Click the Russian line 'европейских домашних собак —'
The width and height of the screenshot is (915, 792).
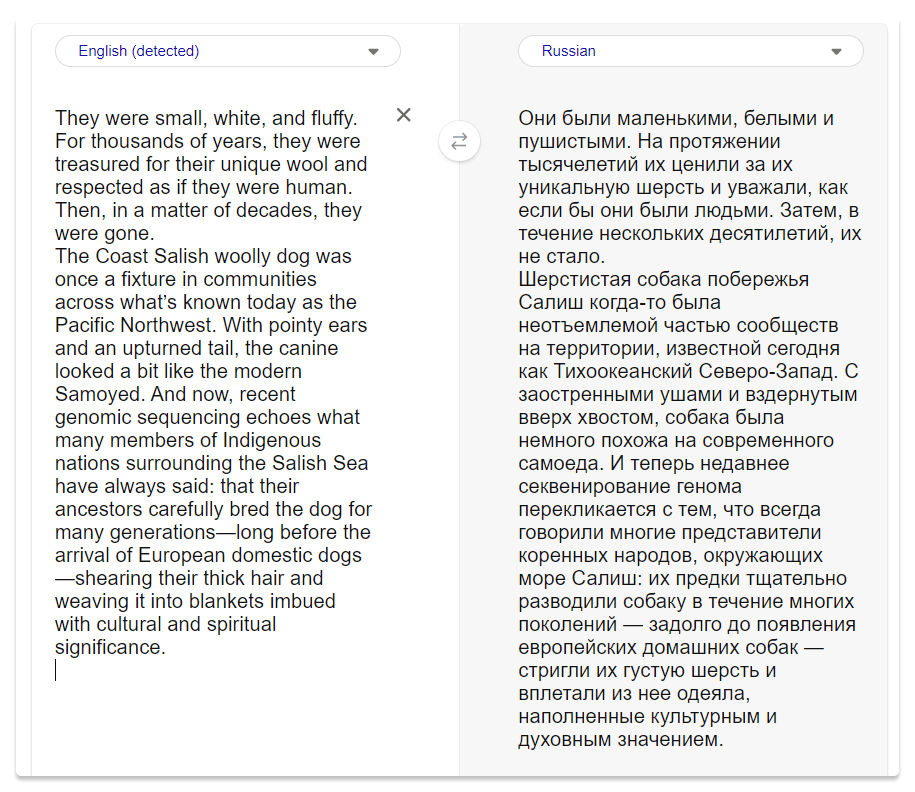coord(671,647)
